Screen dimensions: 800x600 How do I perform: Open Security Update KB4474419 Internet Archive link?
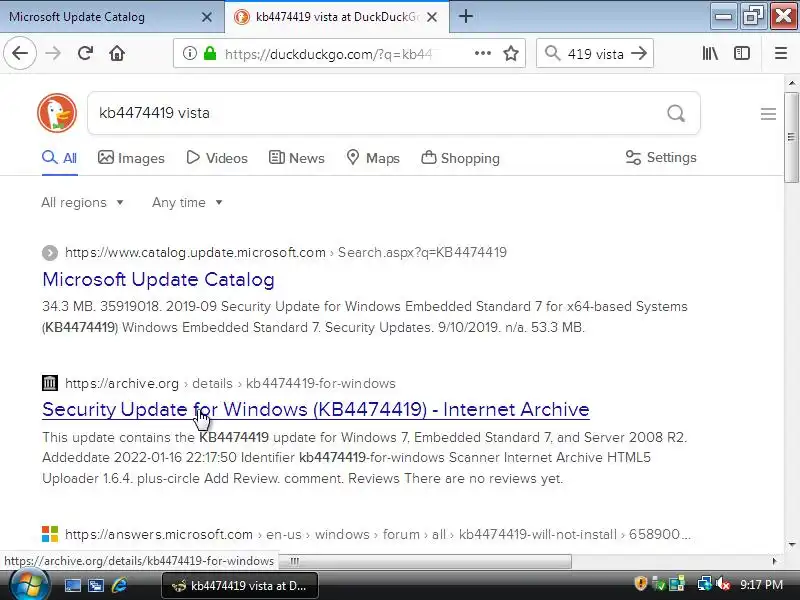316,410
